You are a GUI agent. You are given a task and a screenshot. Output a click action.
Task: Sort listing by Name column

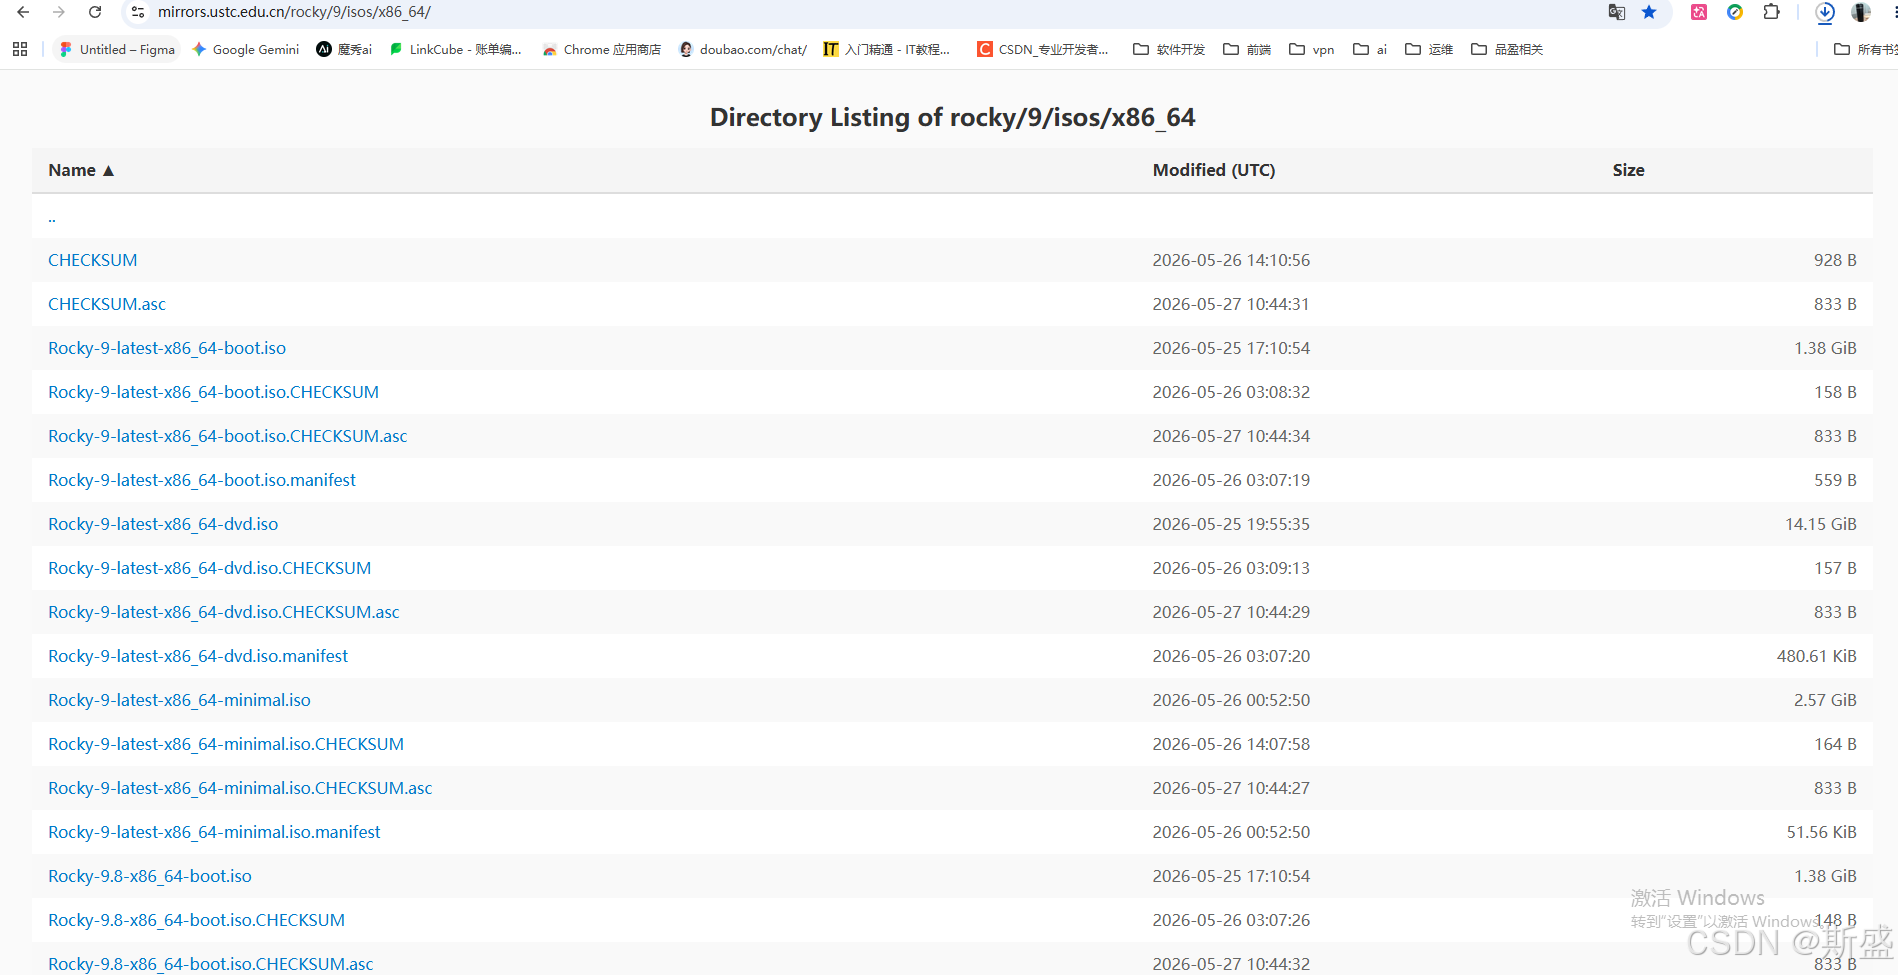coord(81,170)
